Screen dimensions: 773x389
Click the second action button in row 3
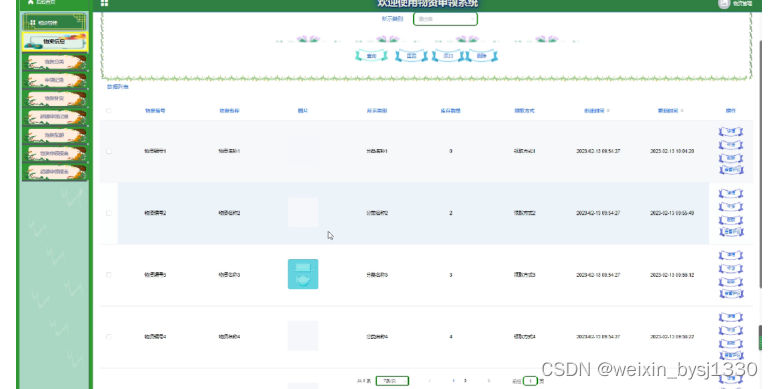731,268
